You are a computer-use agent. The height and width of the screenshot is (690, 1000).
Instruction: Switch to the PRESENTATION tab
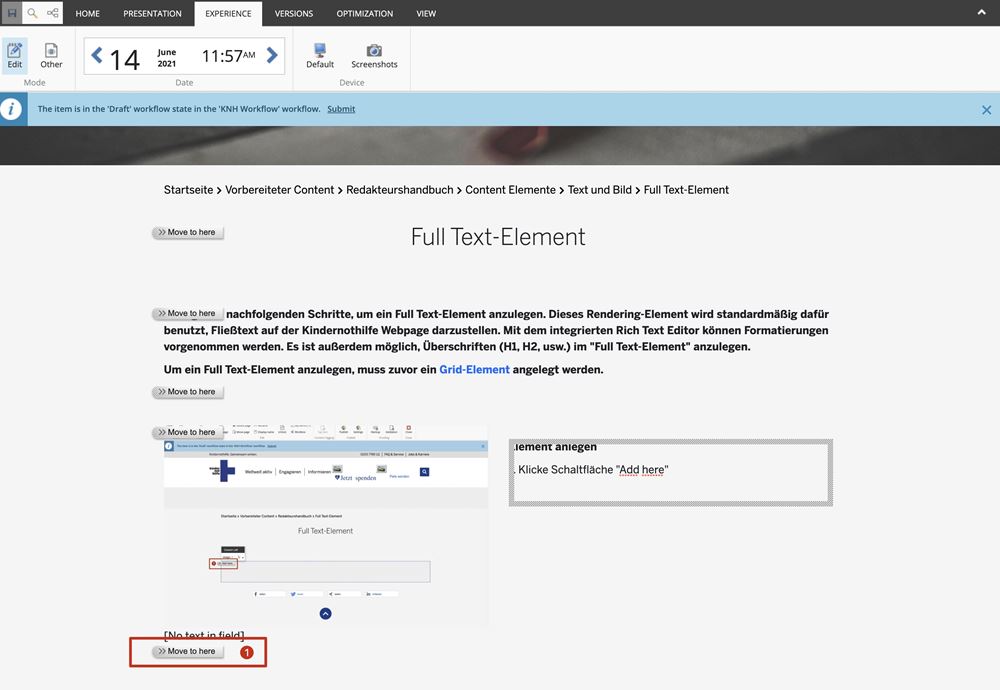(x=152, y=14)
